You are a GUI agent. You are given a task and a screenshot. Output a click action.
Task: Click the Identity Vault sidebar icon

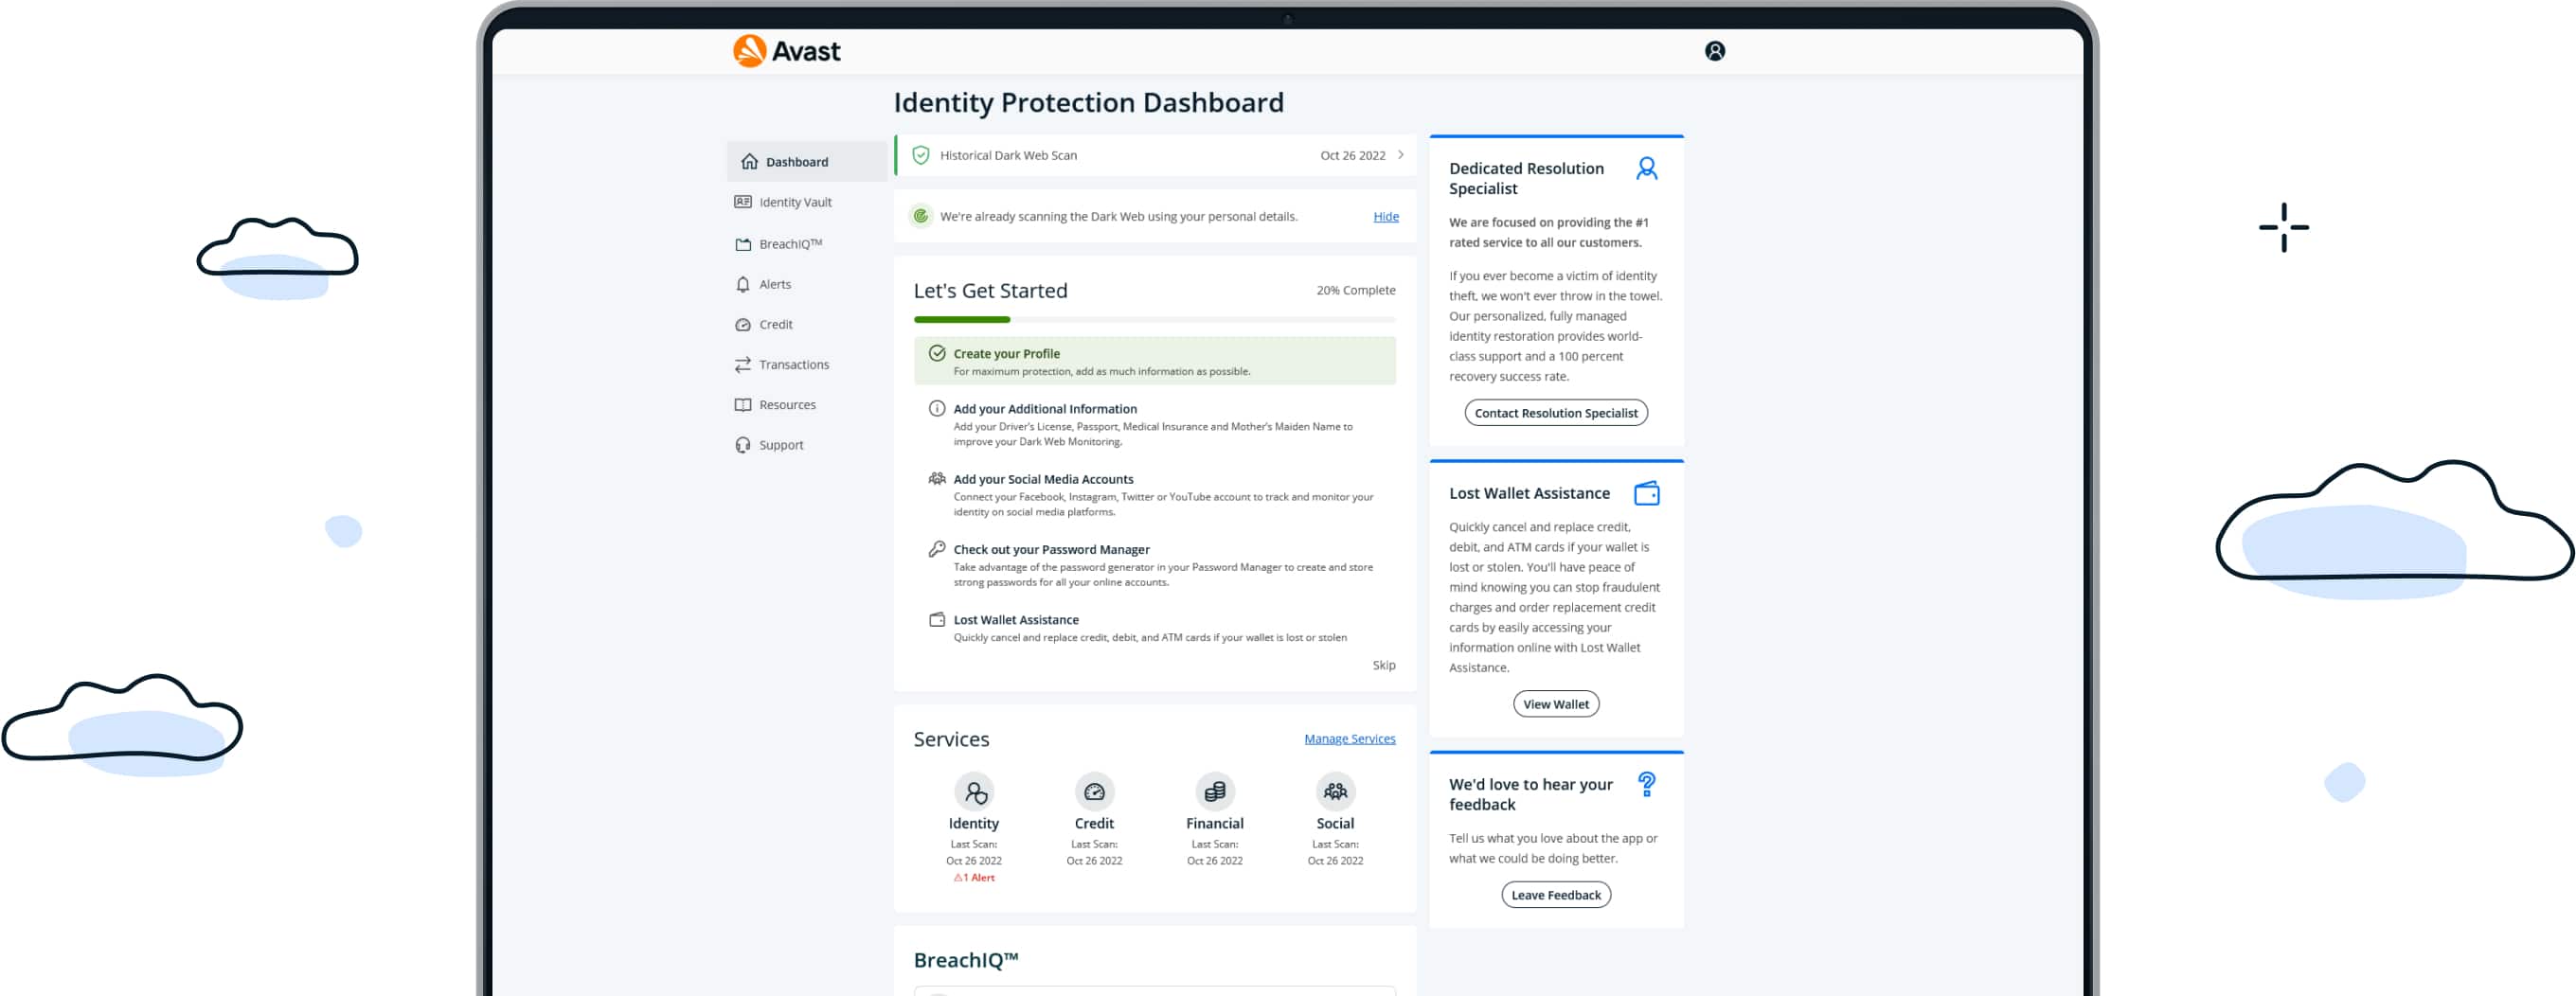[742, 202]
